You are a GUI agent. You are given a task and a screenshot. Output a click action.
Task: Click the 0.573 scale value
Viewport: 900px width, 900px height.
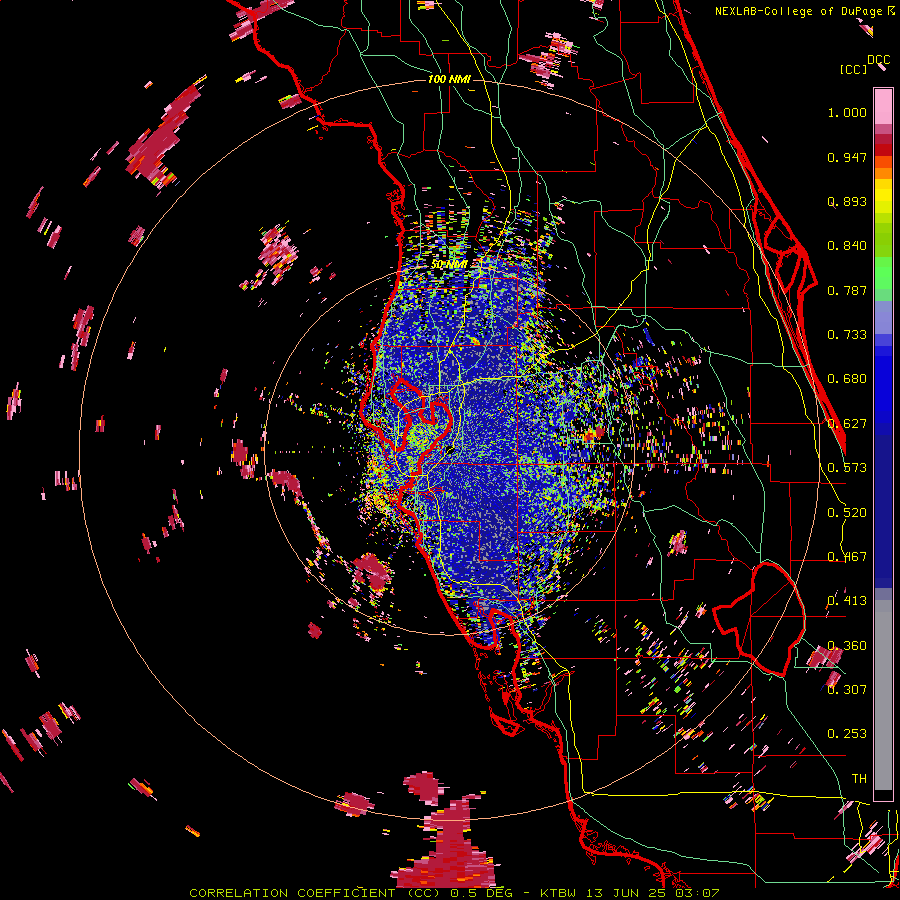click(847, 468)
